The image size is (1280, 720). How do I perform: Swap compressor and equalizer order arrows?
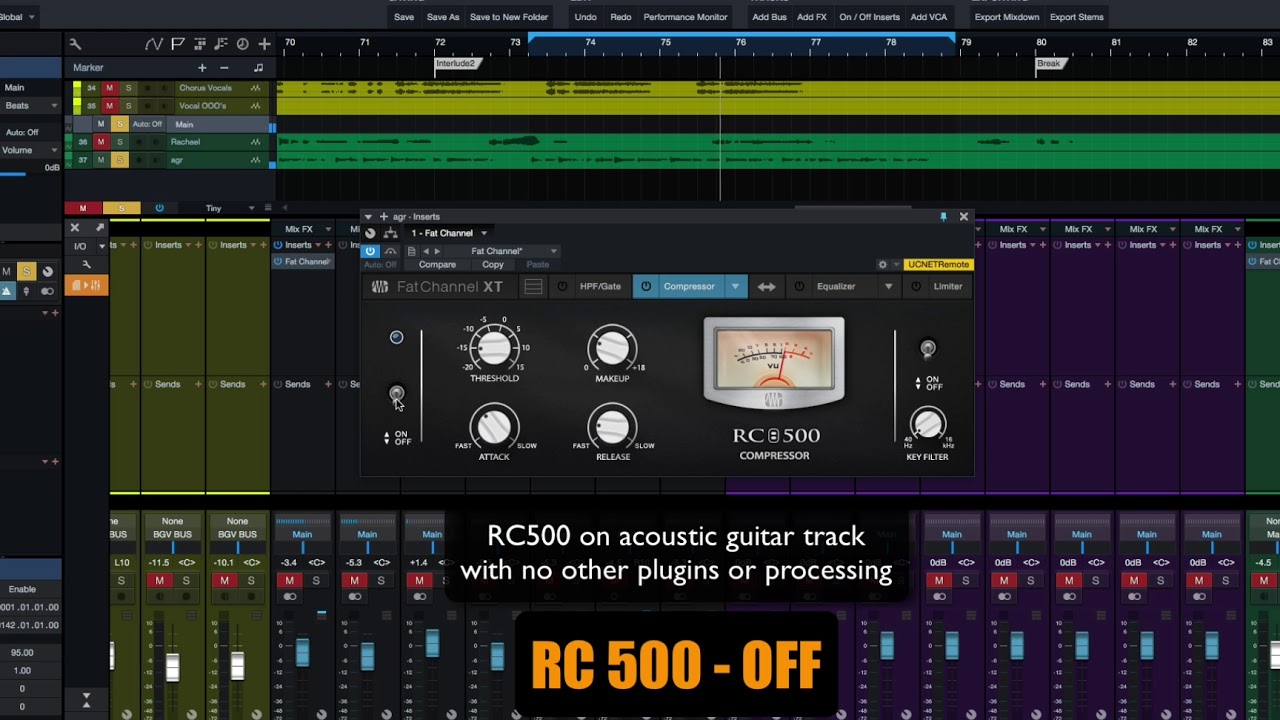coord(766,287)
